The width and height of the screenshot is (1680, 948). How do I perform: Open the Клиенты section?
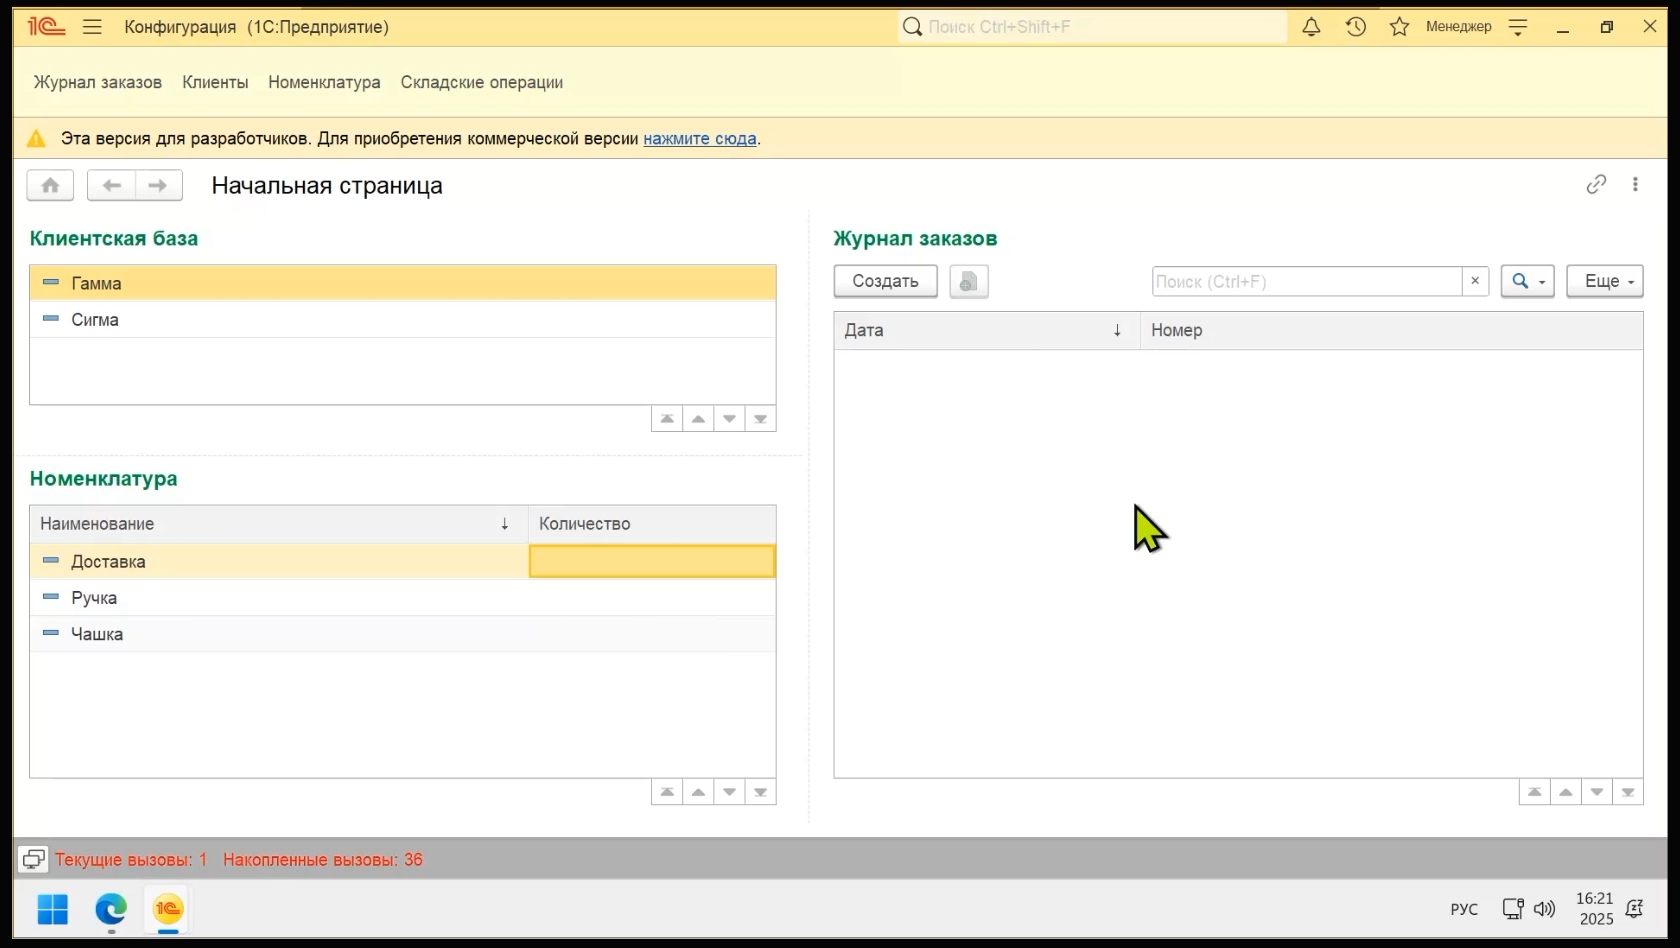pyautogui.click(x=215, y=82)
